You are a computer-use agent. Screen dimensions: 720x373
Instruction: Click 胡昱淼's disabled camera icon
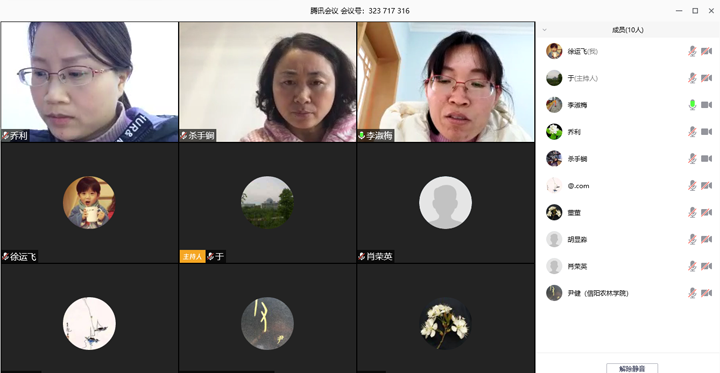(706, 239)
